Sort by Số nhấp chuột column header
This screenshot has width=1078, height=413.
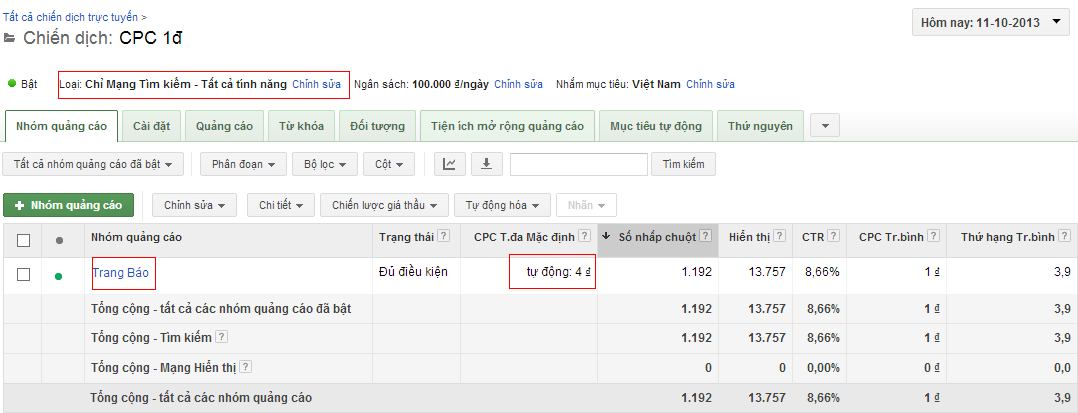(658, 240)
